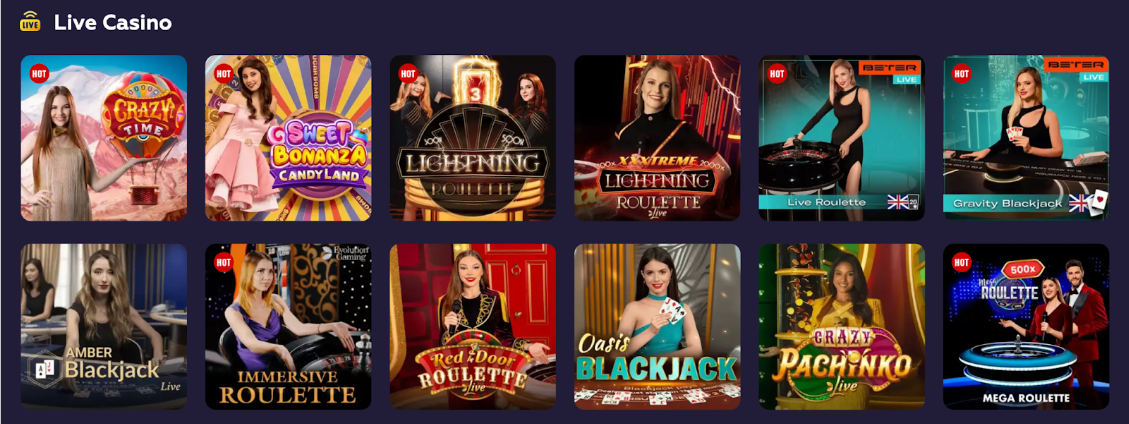Screen dimensions: 1129x424
Task: Open the Oasis Blackjack table
Action: [x=657, y=327]
